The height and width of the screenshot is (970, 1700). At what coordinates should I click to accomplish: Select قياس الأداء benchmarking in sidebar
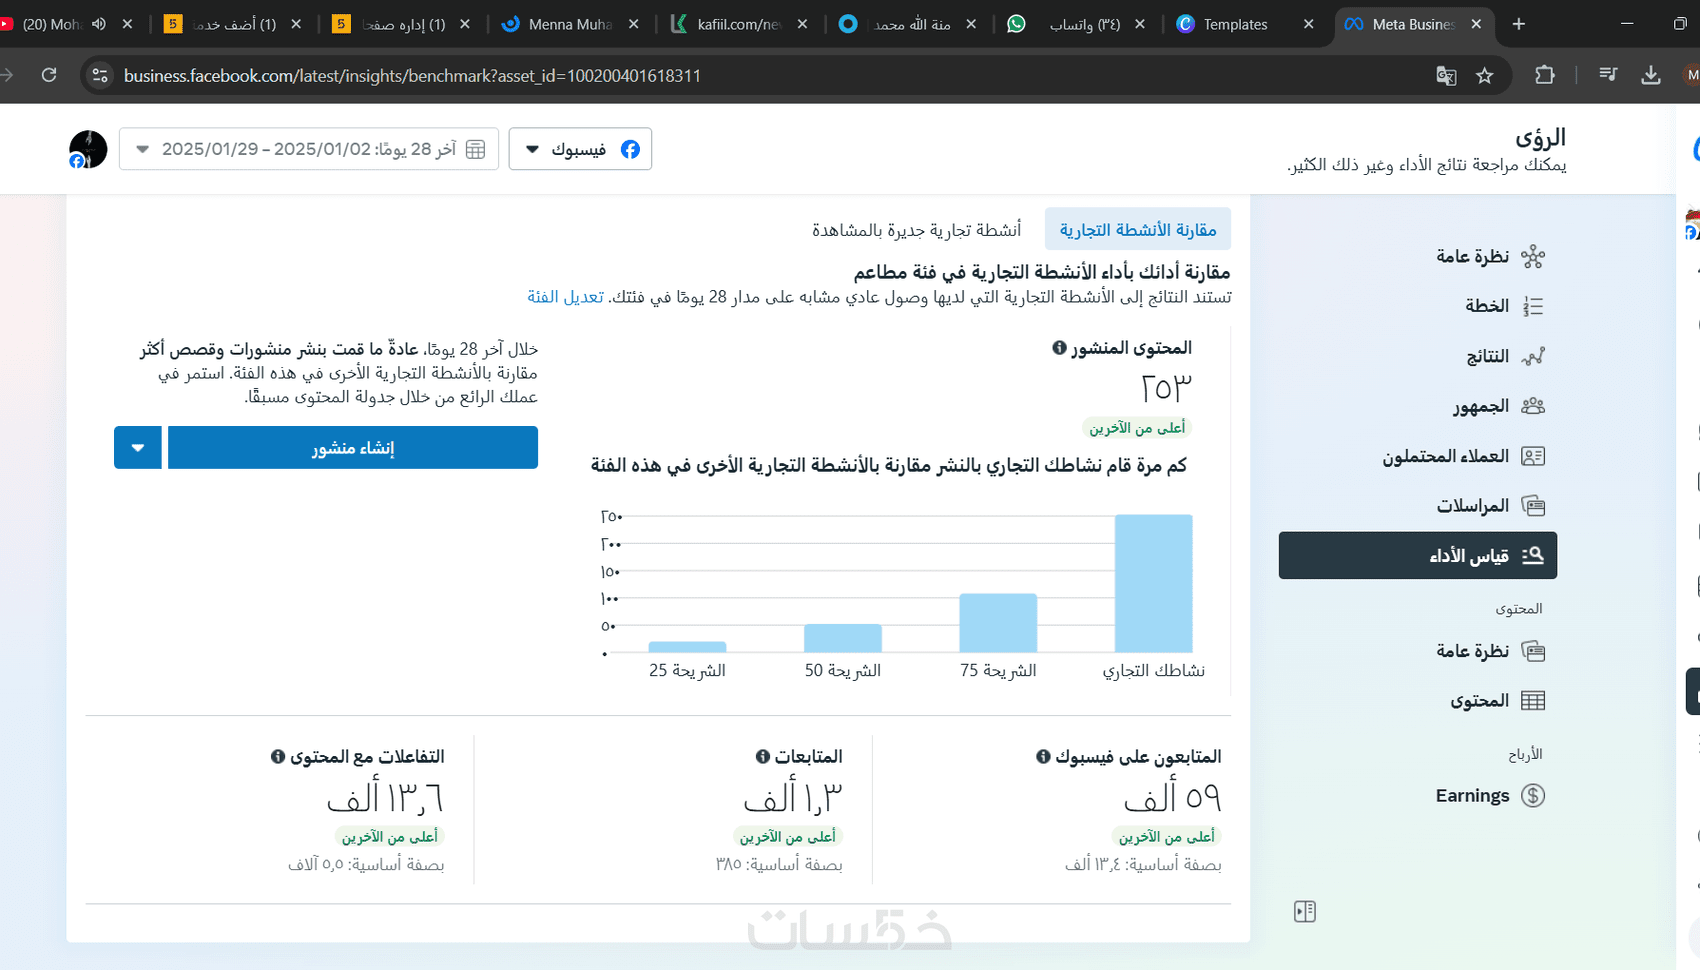[1417, 556]
